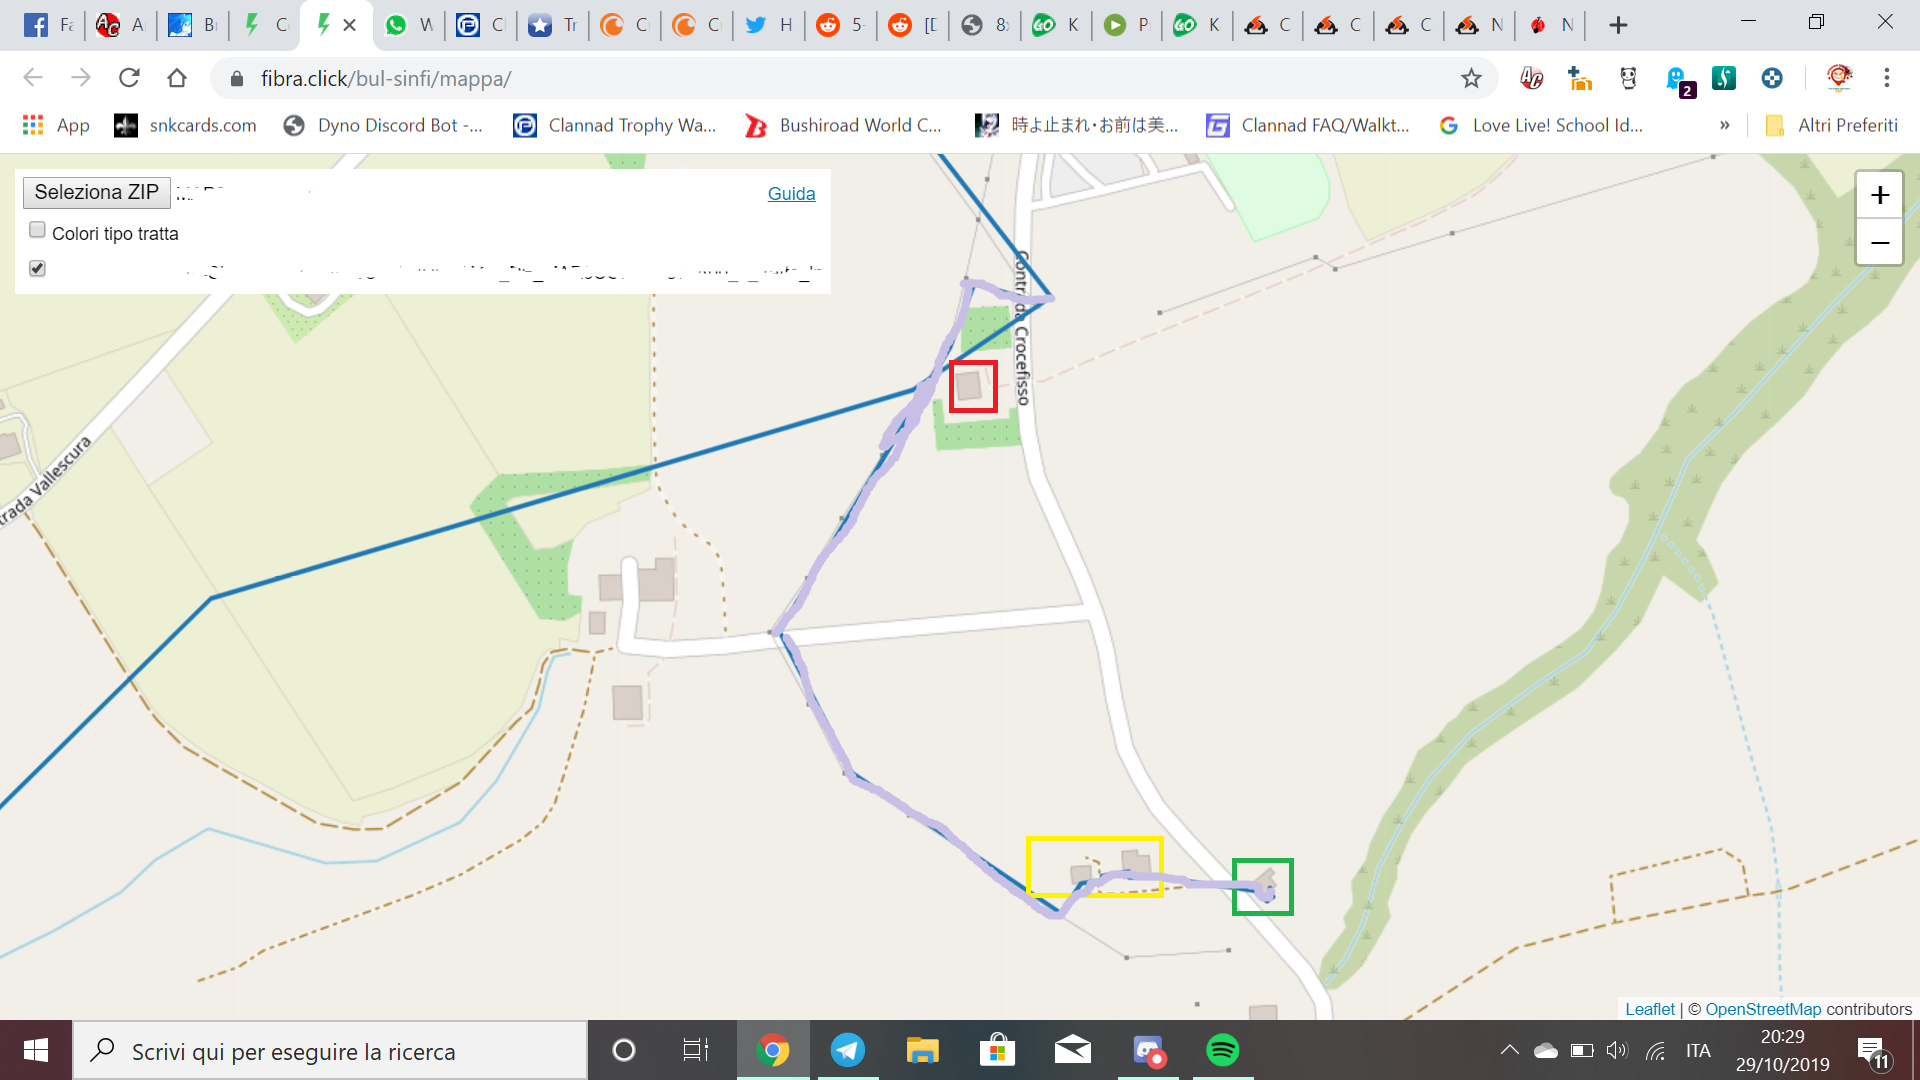Open a new browser tab
This screenshot has width=1920, height=1080.
[x=1618, y=25]
